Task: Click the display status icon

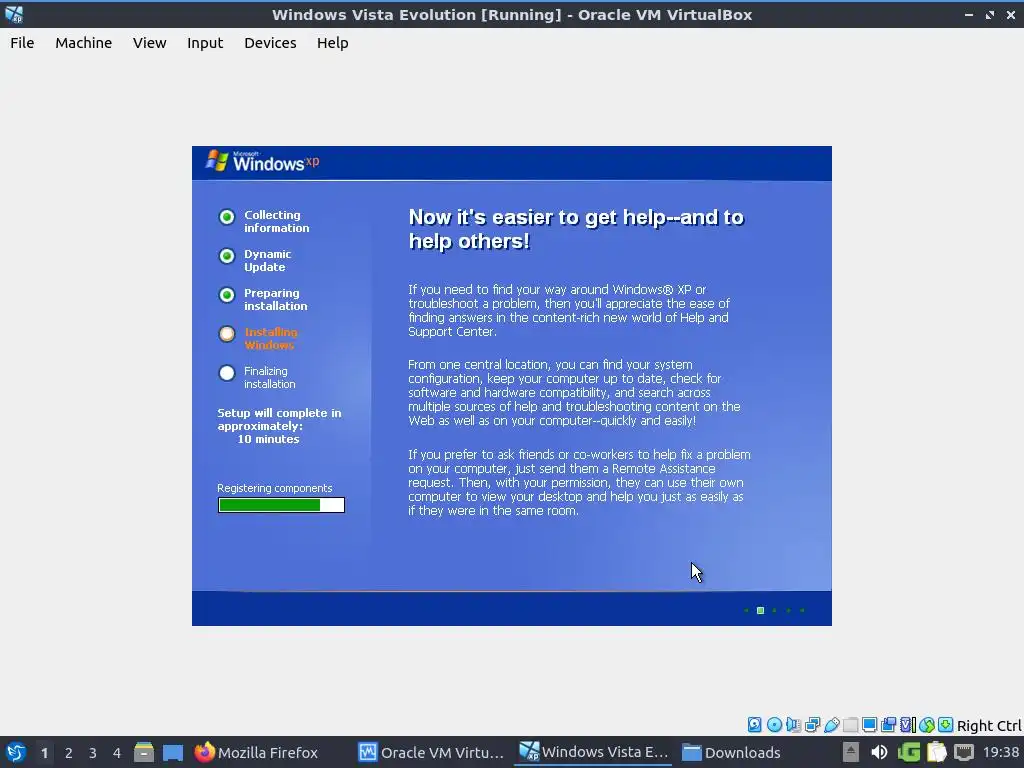Action: click(869, 724)
